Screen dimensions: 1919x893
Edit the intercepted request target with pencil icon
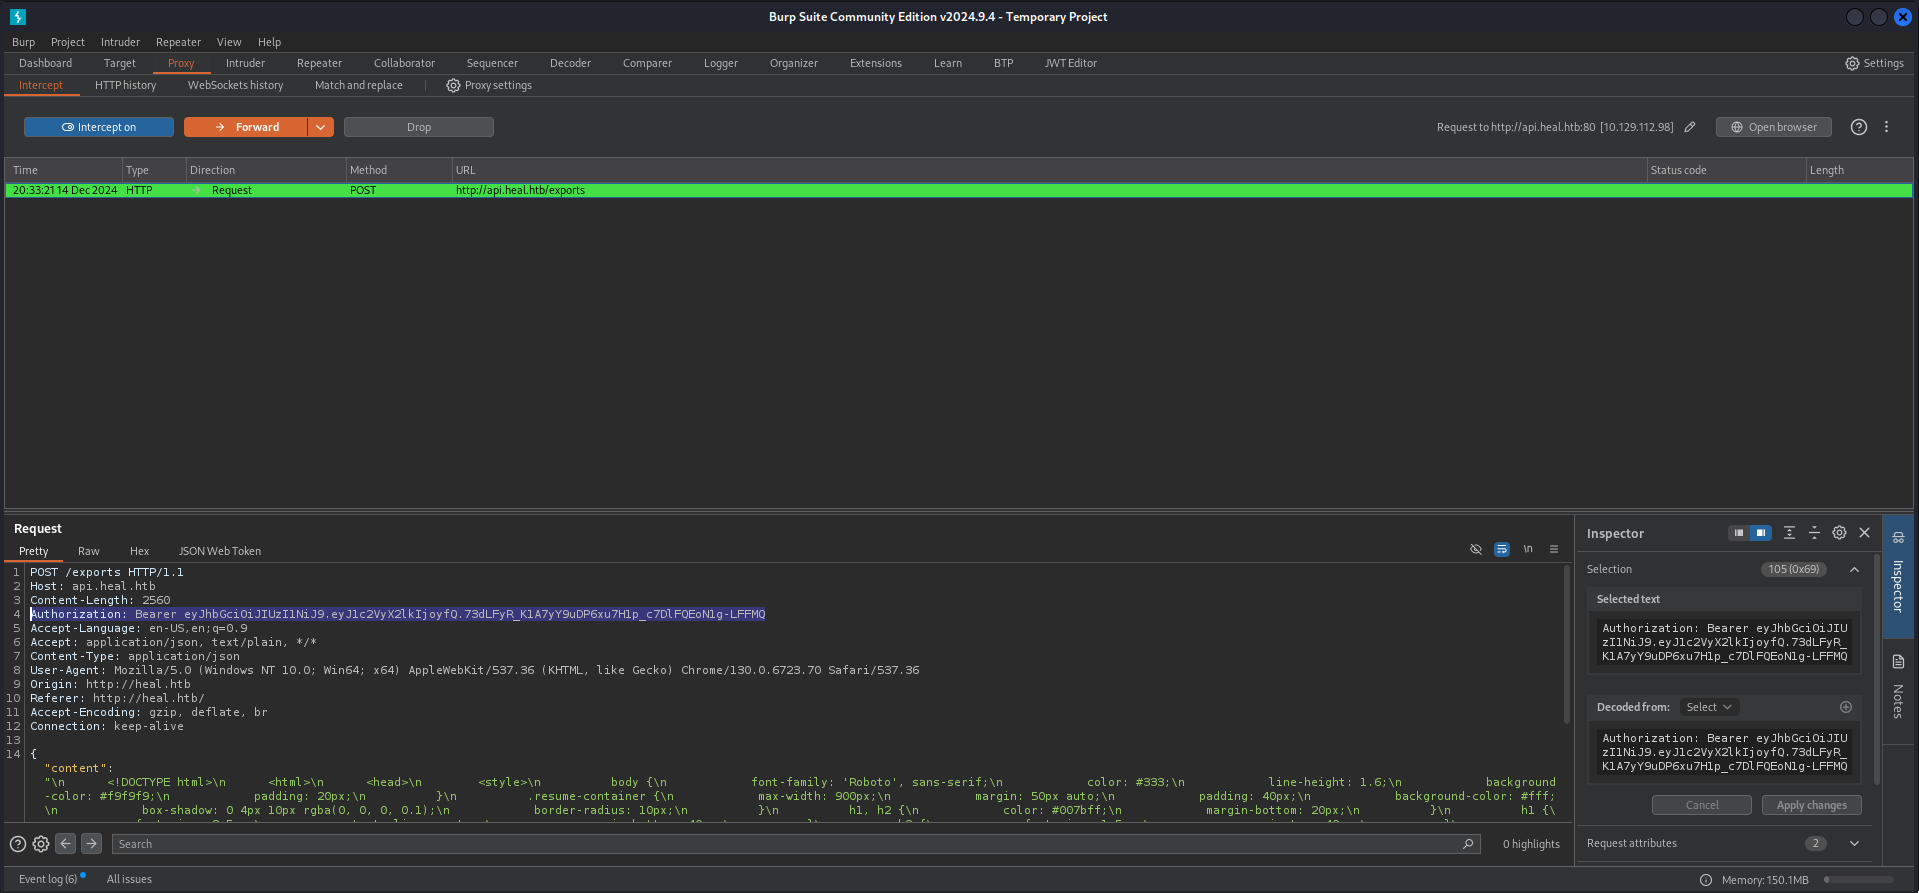pos(1690,127)
